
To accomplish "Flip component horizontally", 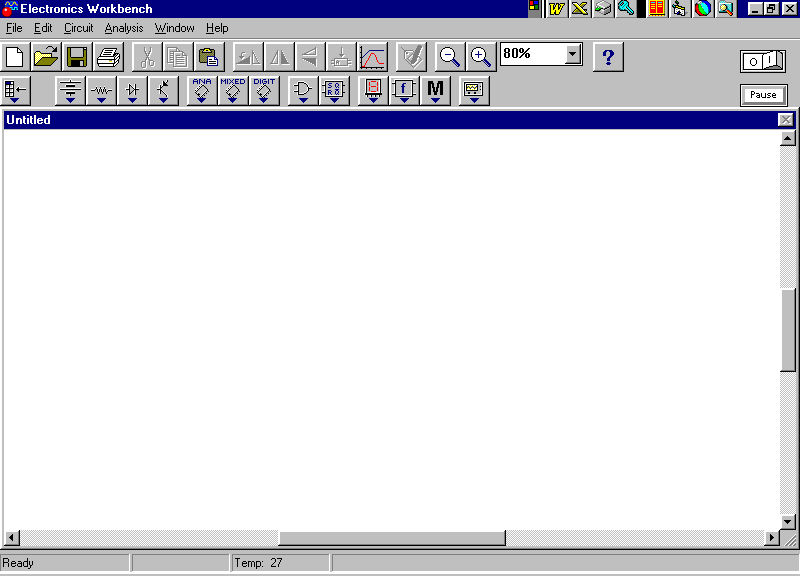I will coord(279,57).
